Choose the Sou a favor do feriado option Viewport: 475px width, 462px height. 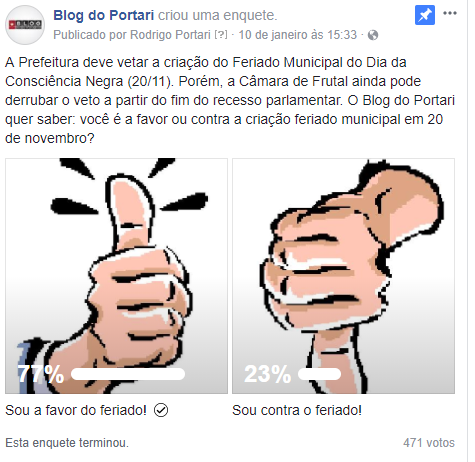point(76,410)
